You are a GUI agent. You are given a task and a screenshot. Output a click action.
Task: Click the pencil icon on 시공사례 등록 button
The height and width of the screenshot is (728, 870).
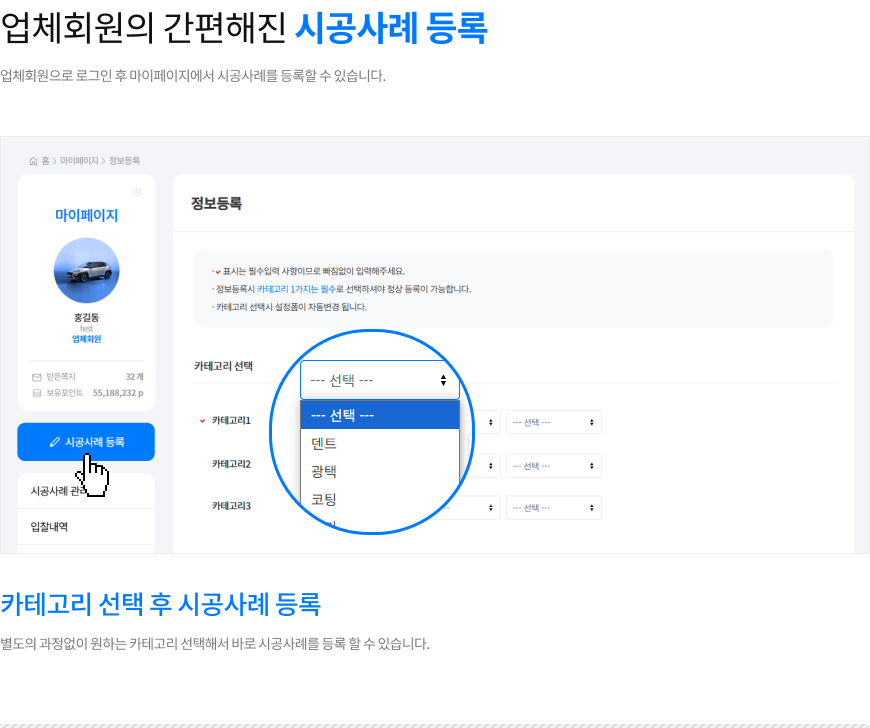point(54,442)
